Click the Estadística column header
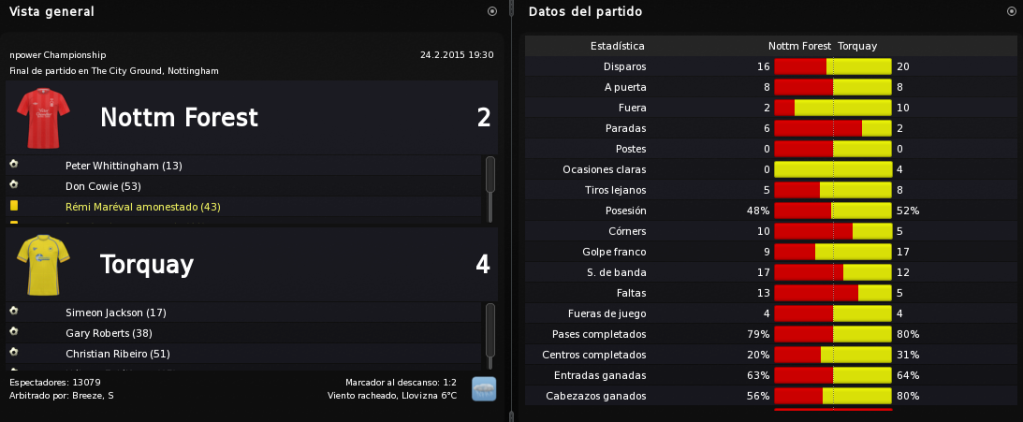1023x422 pixels. click(x=617, y=46)
